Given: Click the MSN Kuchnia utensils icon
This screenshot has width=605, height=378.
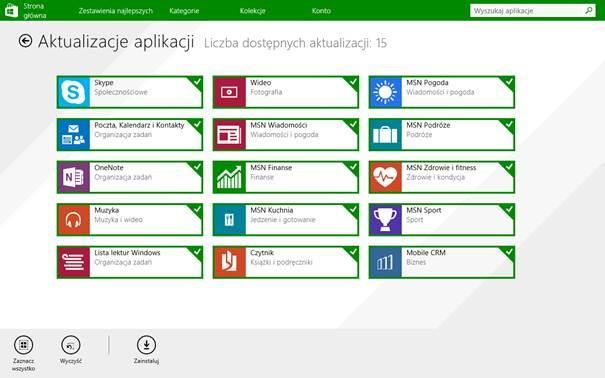Looking at the screenshot, I should (x=230, y=220).
